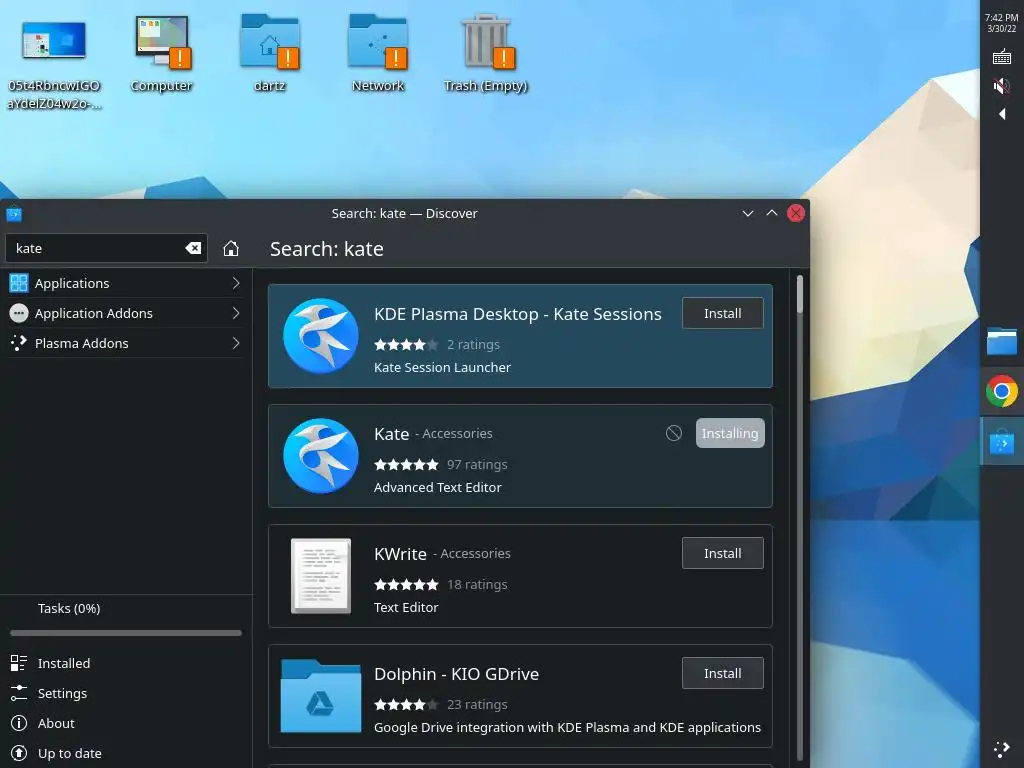The width and height of the screenshot is (1024, 768).
Task: Expand the Plasma Addons category
Action: [x=236, y=343]
